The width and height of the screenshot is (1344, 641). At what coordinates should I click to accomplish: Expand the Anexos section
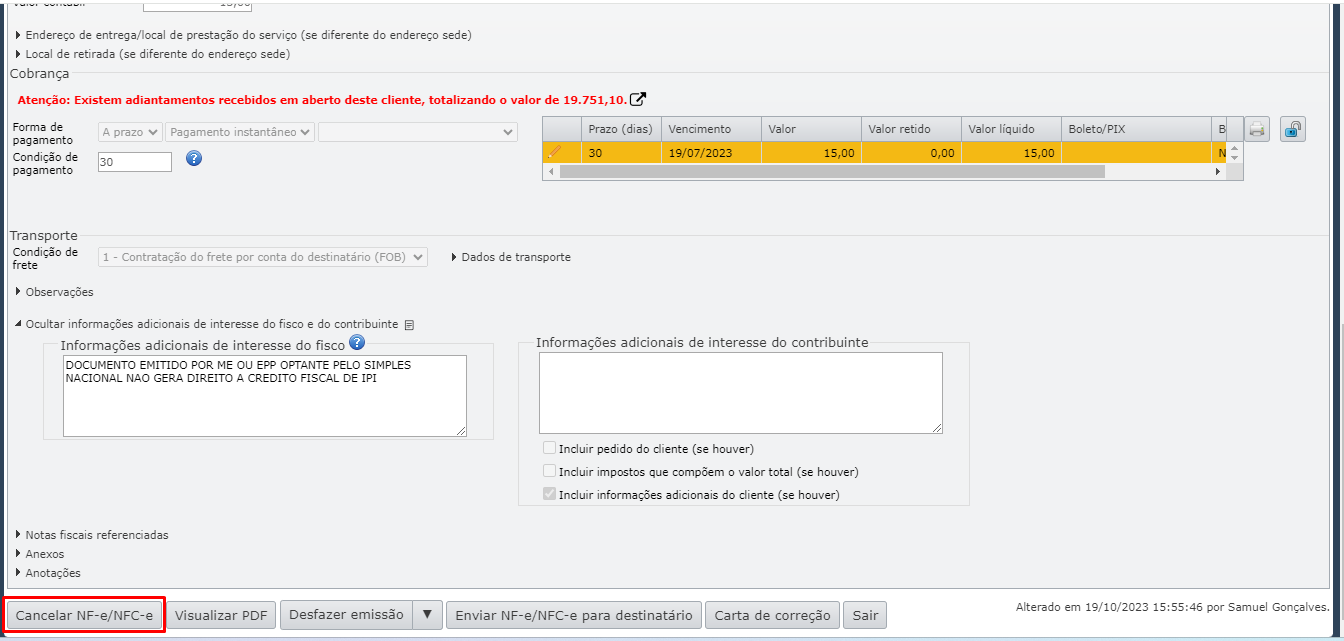tap(40, 554)
